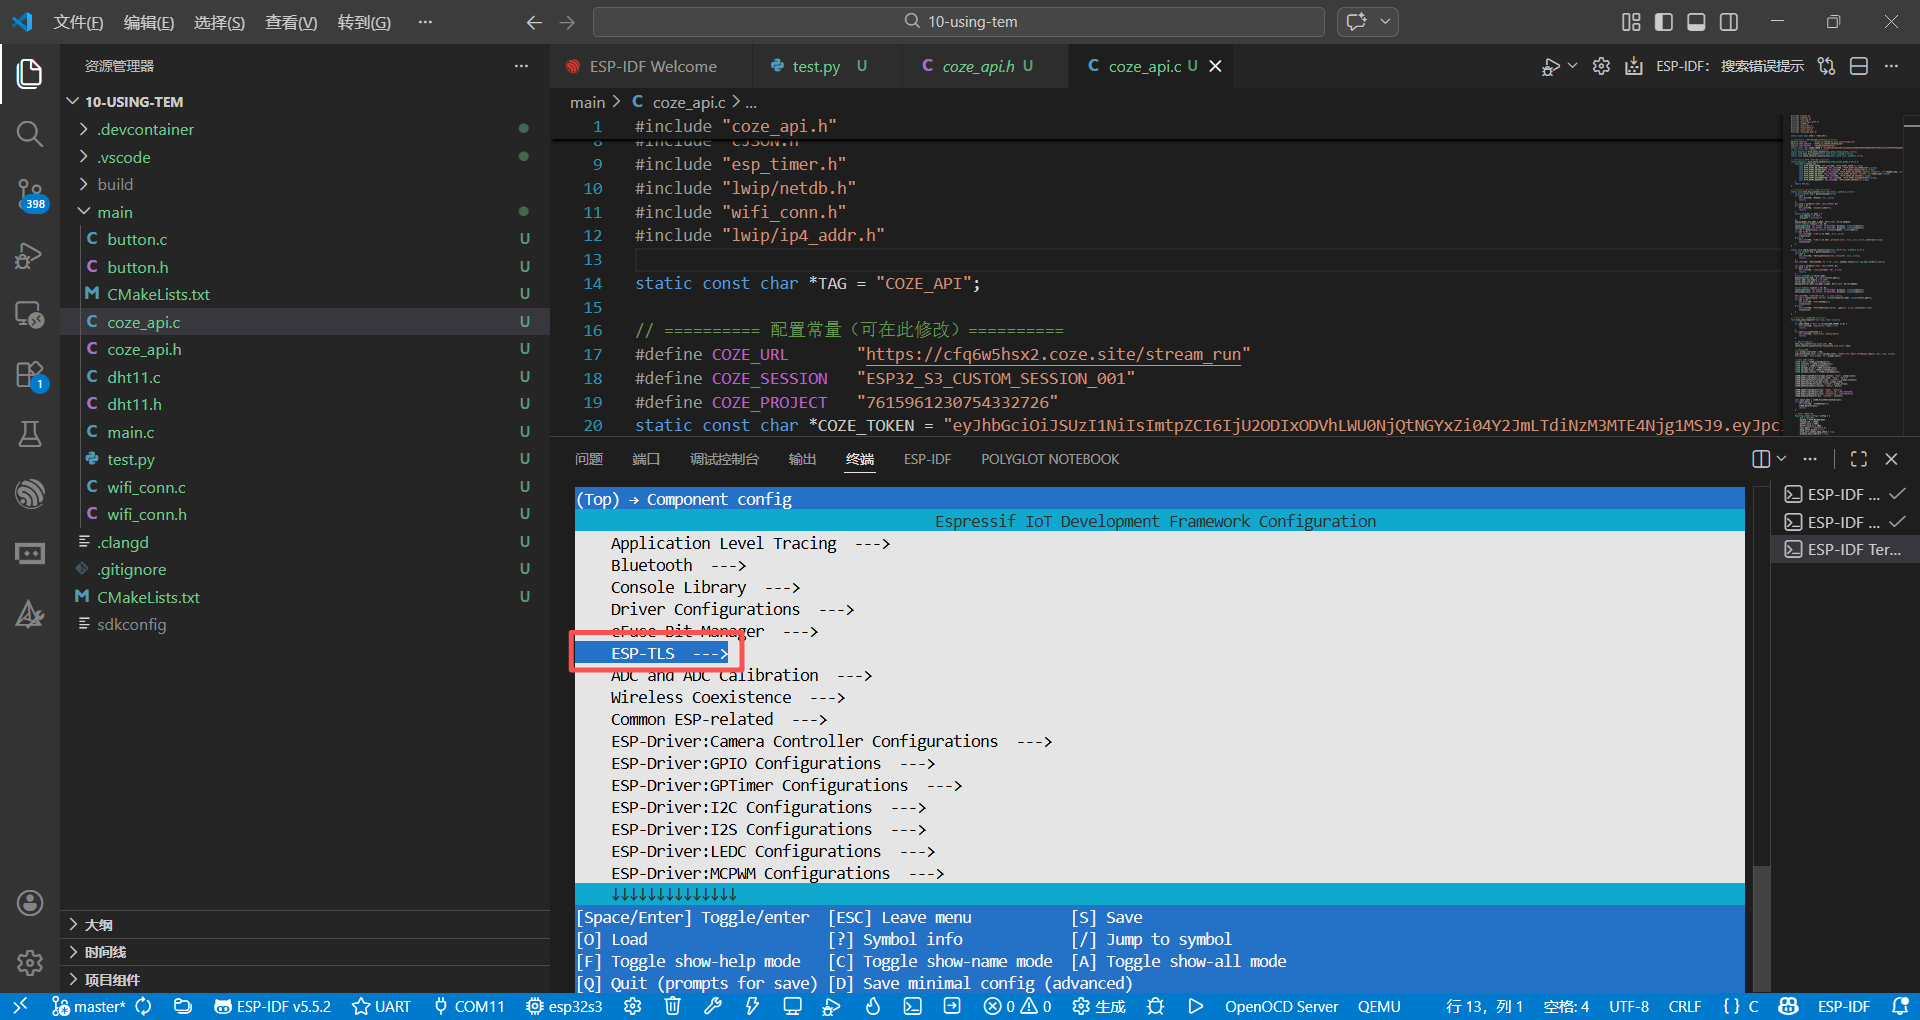This screenshot has width=1920, height=1020.
Task: Open Source Control view with 398 badge
Action: pos(29,194)
